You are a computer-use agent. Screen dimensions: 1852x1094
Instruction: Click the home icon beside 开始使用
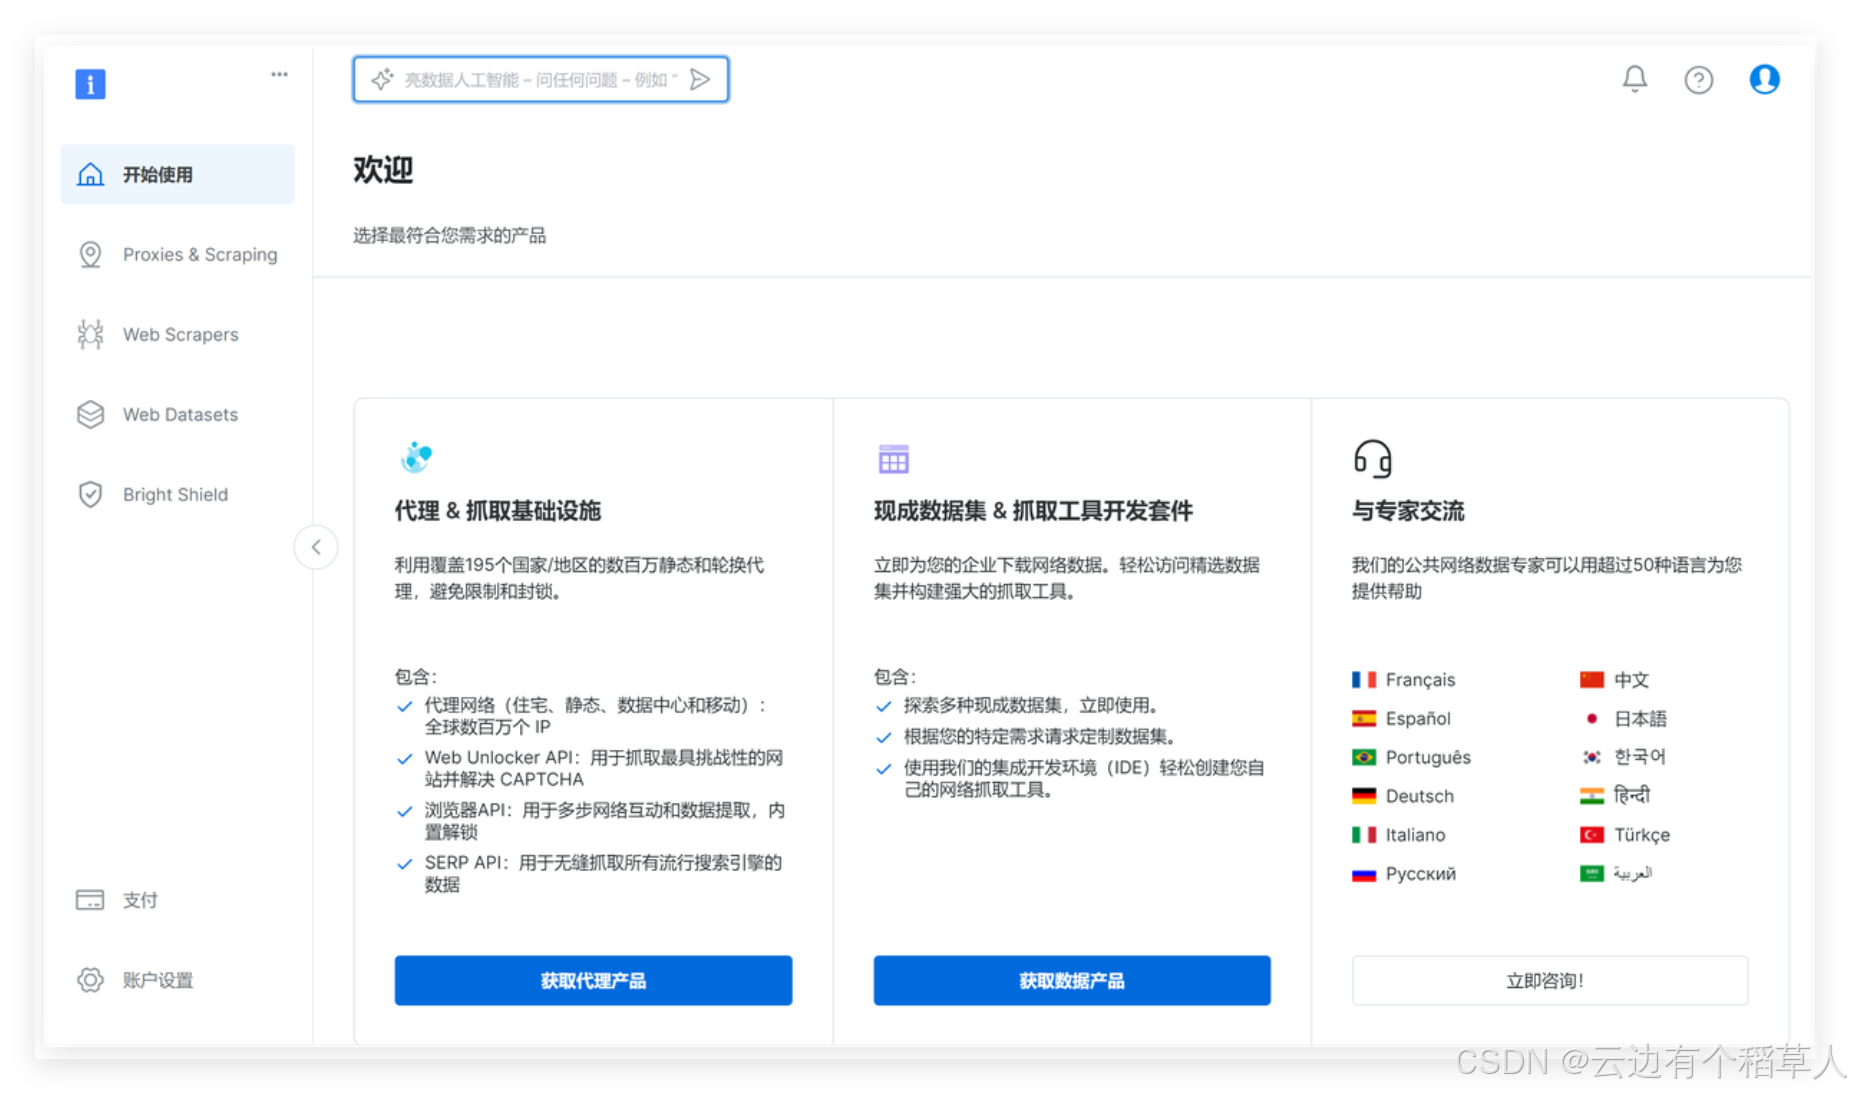tap(90, 174)
